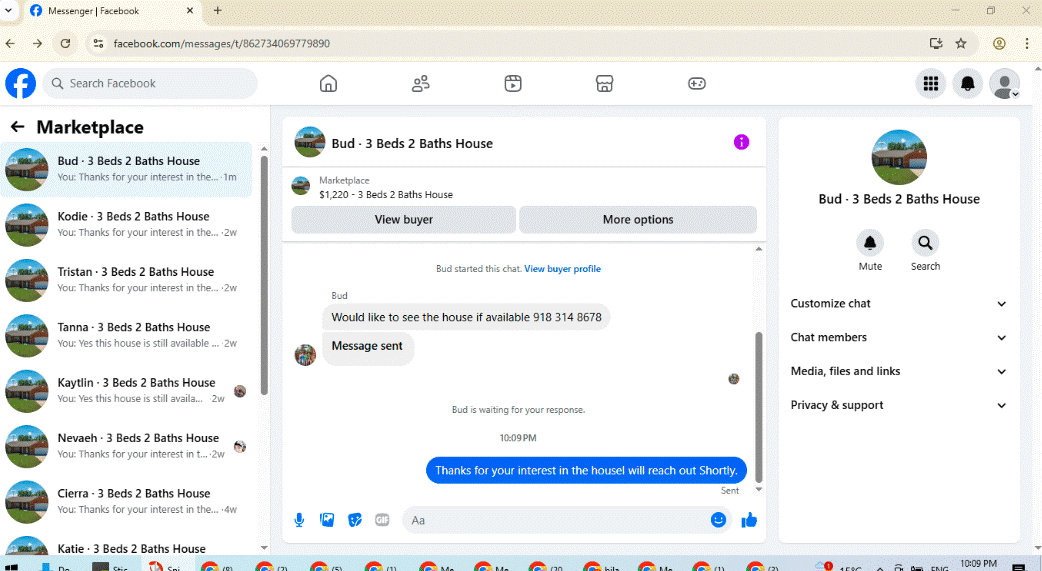The image size is (1042, 571).
Task: Click the Facebook logo
Action: (21, 84)
